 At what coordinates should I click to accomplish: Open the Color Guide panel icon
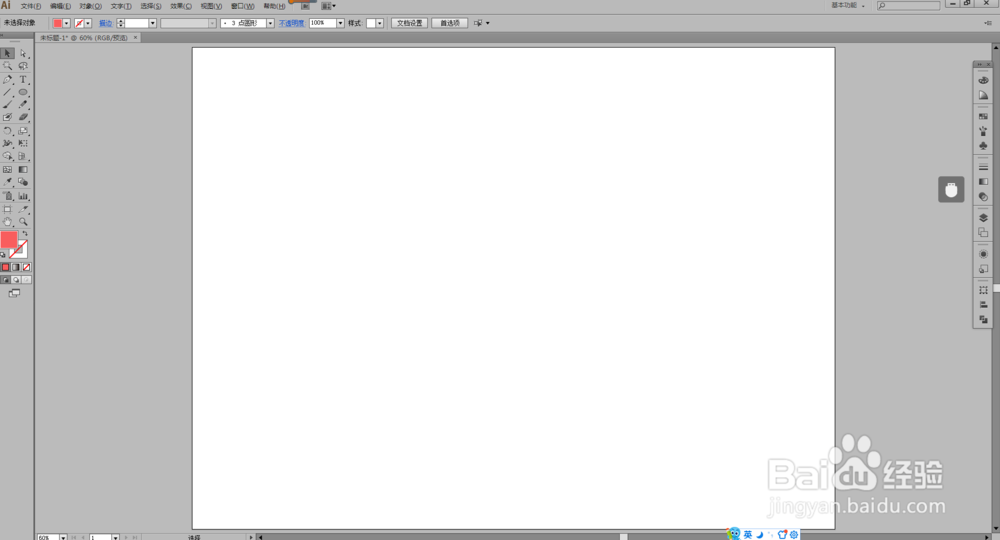coord(983,95)
